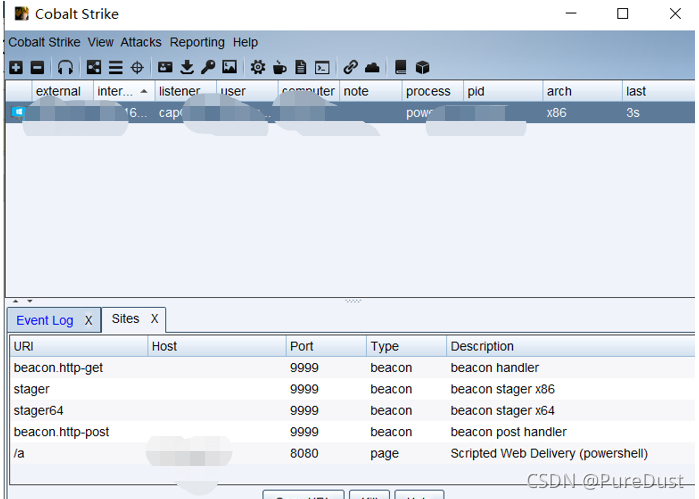Select the beacon.http-post site row
Viewport: 699px width, 499px height.
point(352,432)
